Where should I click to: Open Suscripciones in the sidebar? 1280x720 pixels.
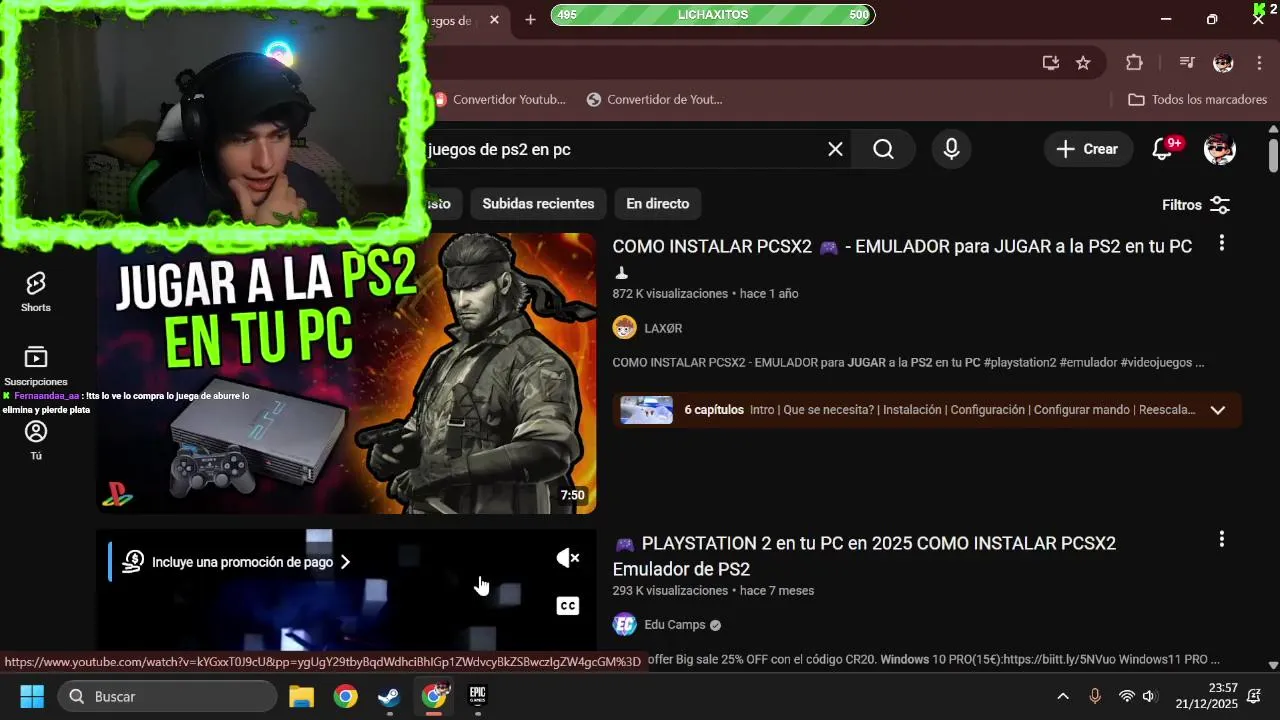[x=36, y=366]
